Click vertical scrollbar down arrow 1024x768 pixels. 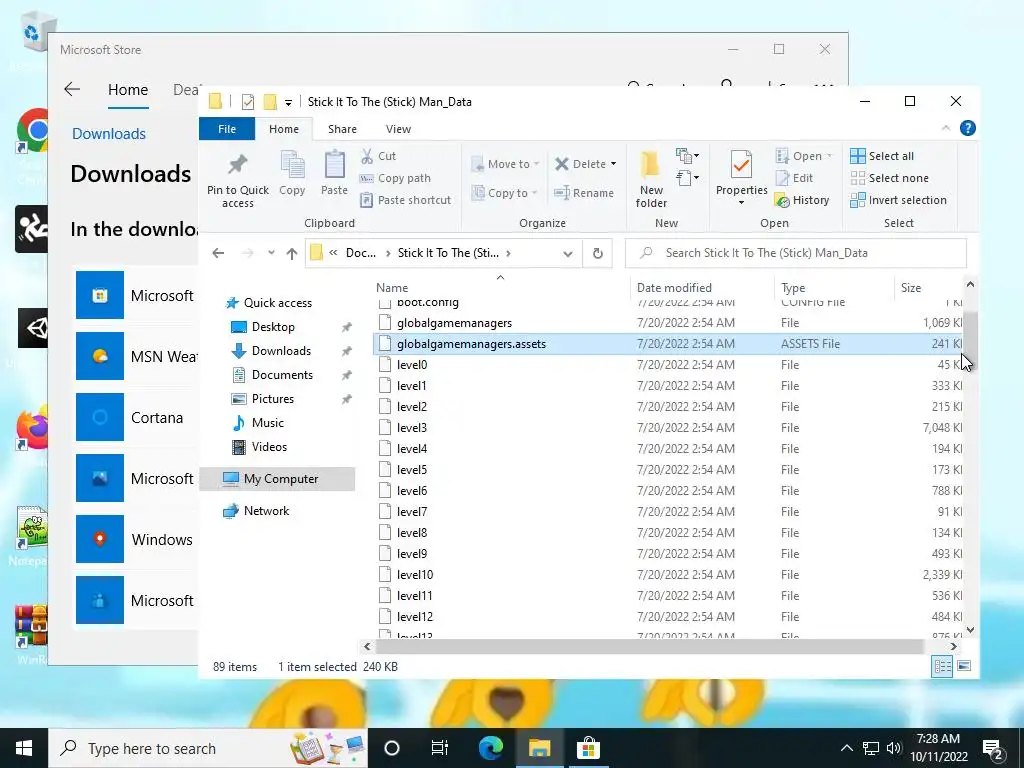click(x=970, y=630)
